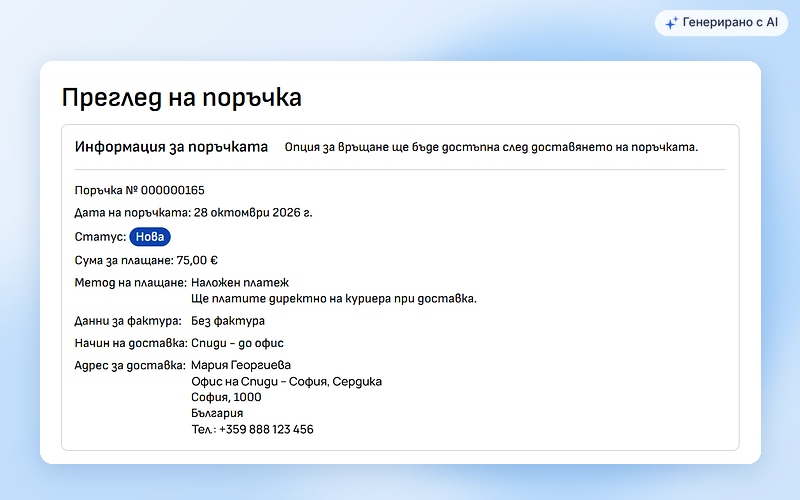Click the return option notice text
Screen dimensions: 800x500
pos(491,147)
